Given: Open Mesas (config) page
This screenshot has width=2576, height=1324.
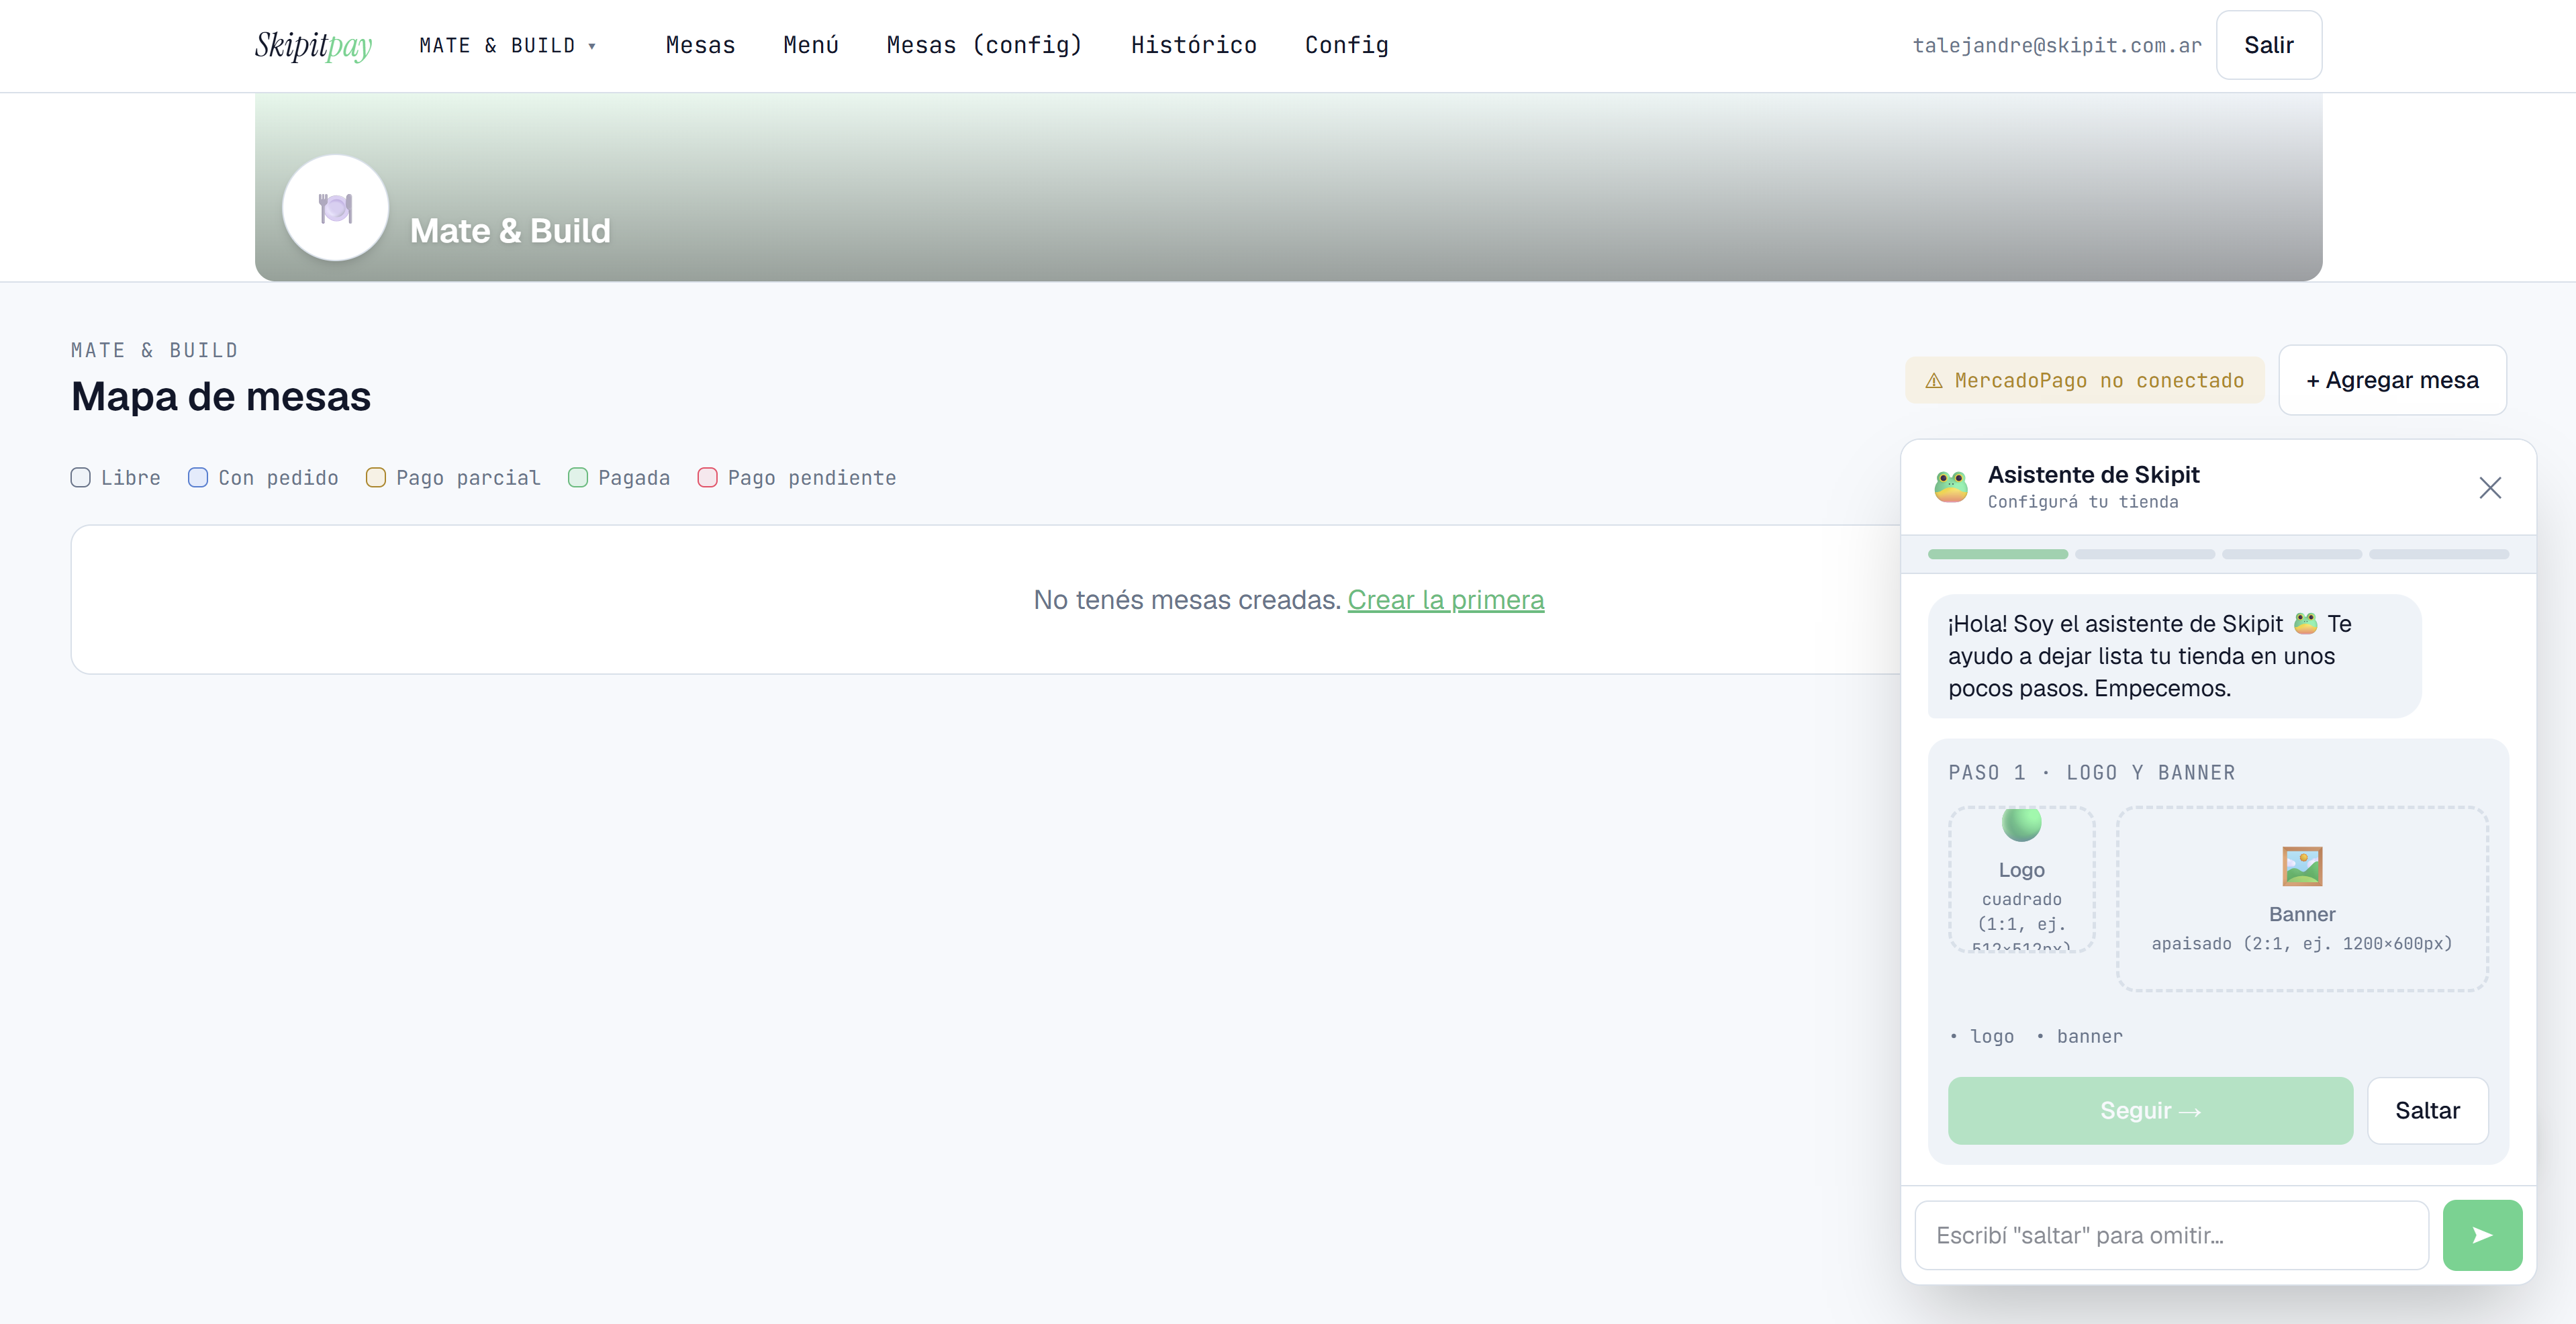Looking at the screenshot, I should [984, 45].
